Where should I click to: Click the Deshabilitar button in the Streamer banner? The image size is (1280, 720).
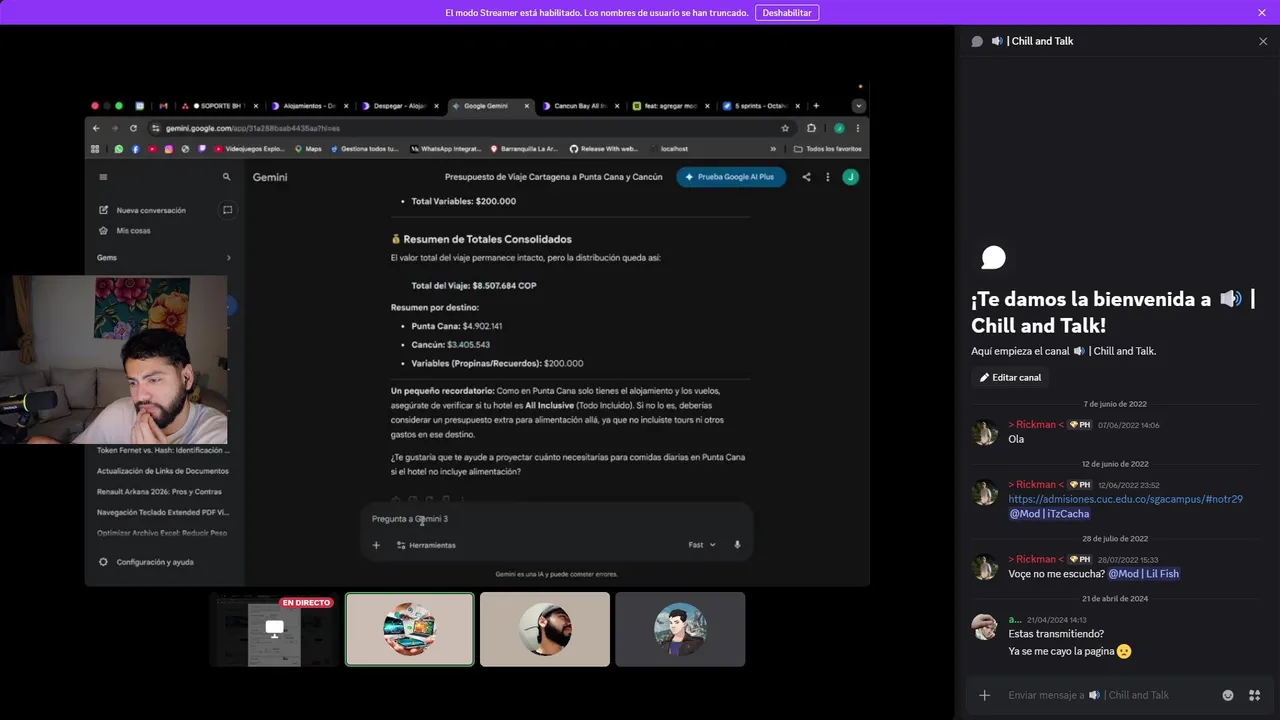787,13
